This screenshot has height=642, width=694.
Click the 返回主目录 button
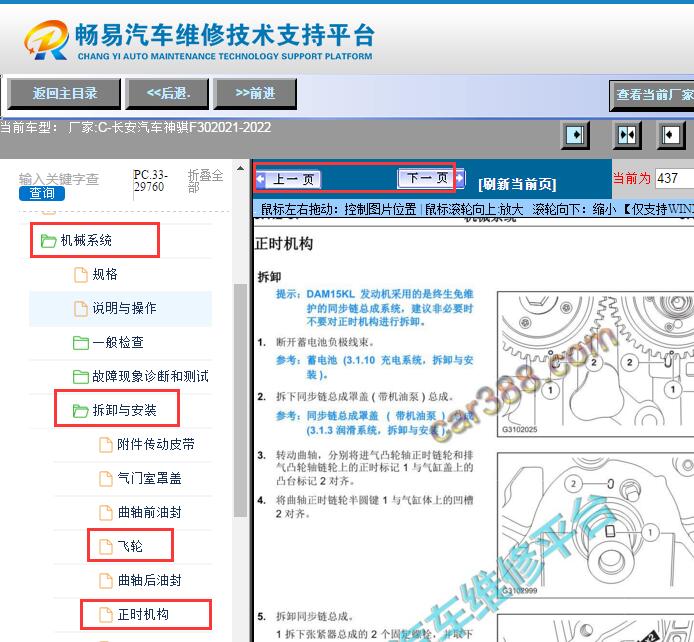point(64,93)
